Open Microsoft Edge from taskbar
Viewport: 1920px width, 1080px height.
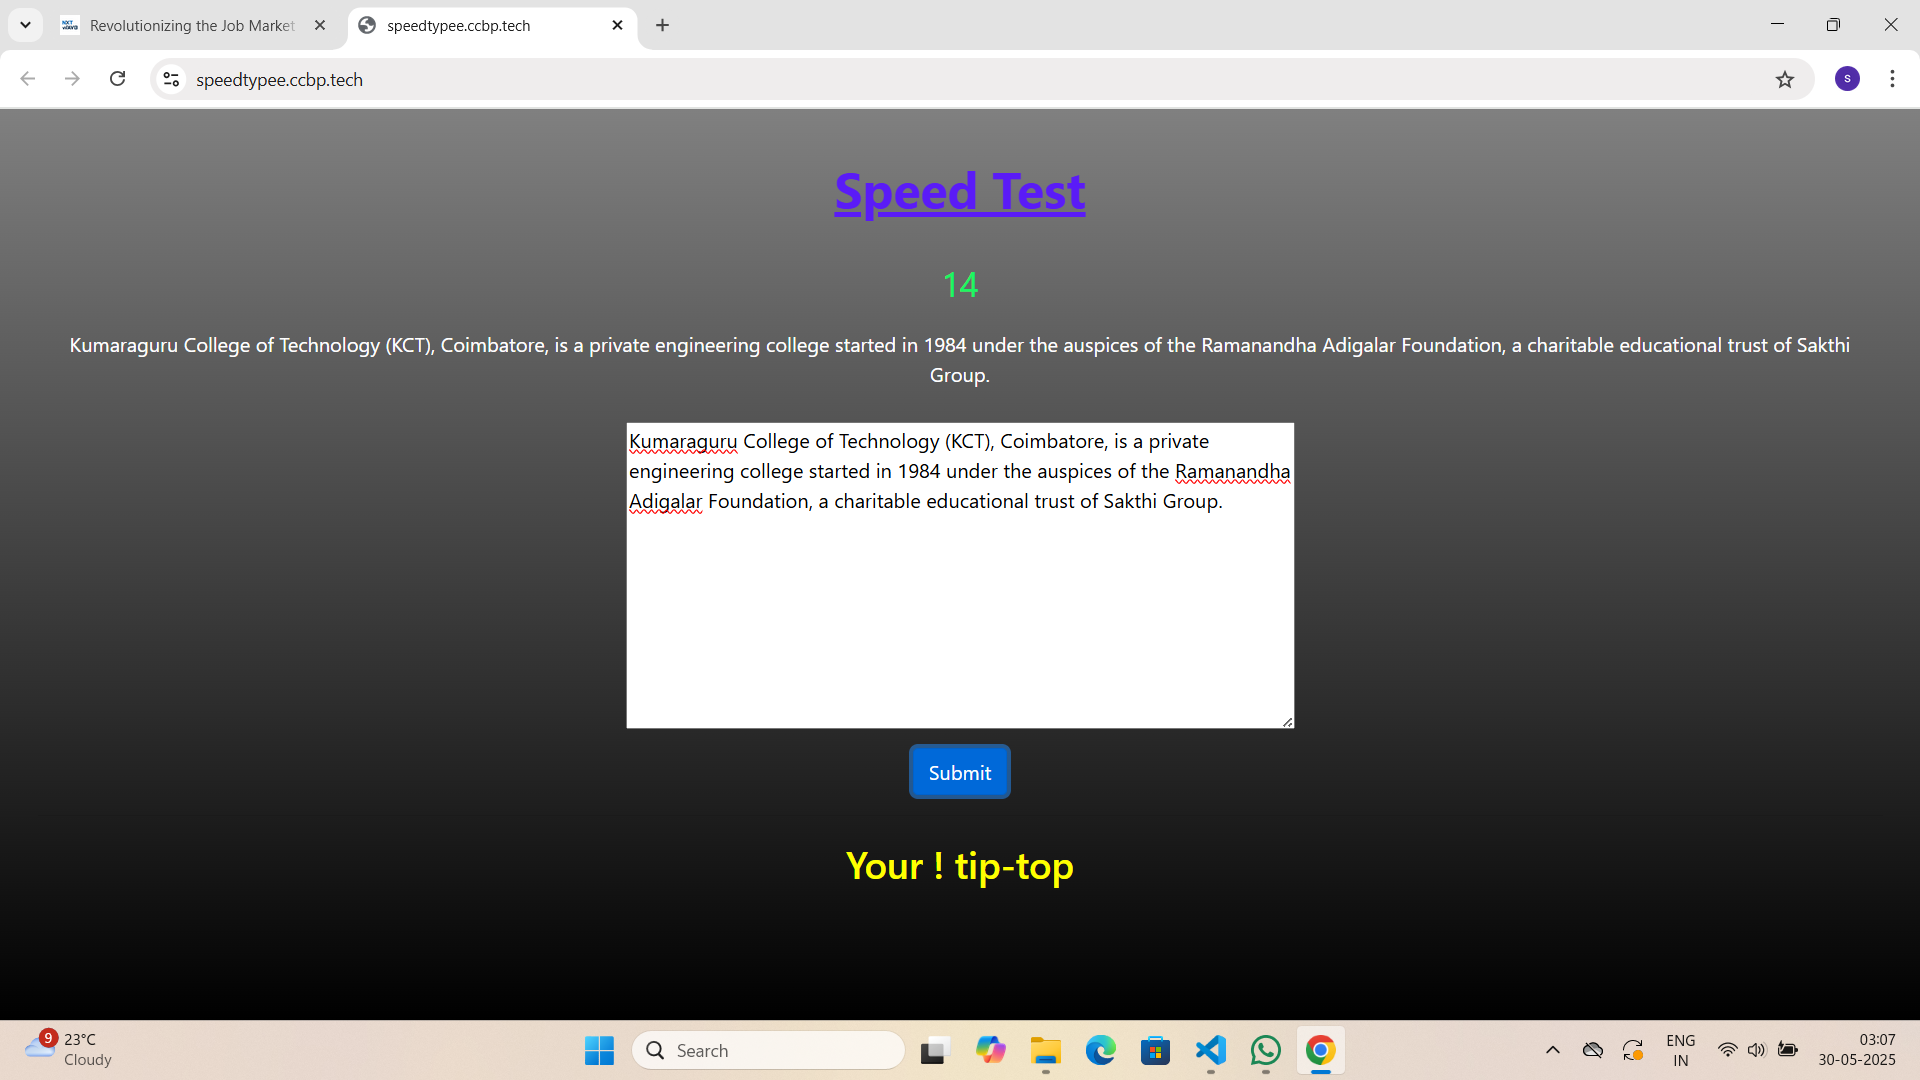pos(1100,1050)
